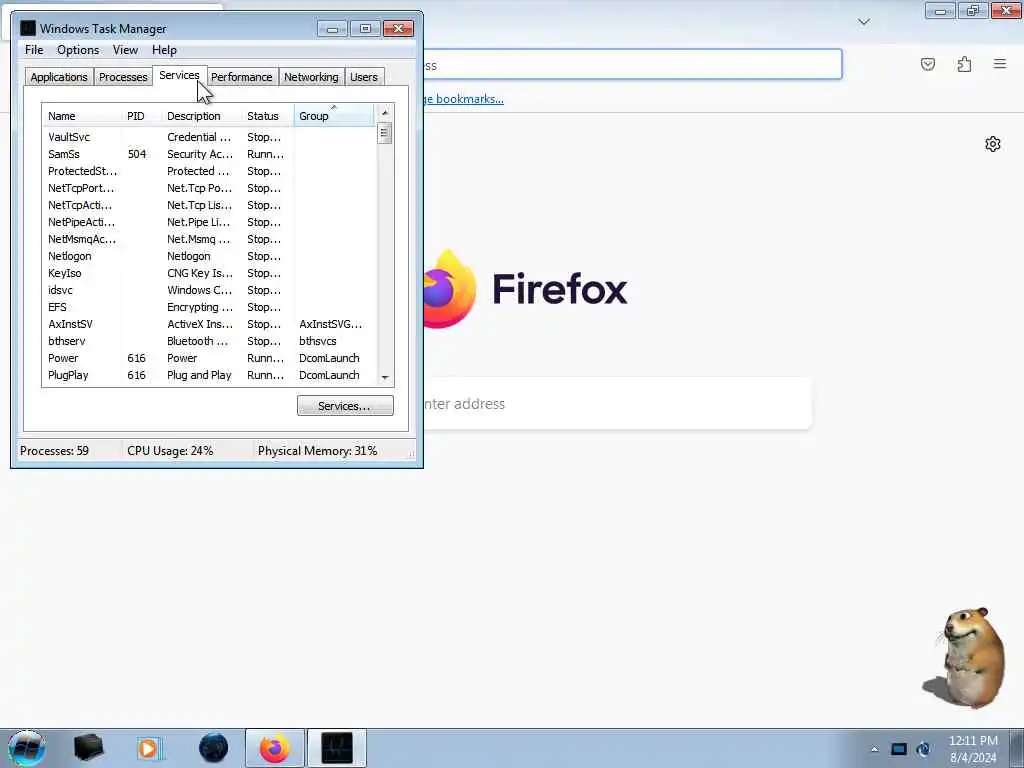Select the bthserv service row

[209, 341]
